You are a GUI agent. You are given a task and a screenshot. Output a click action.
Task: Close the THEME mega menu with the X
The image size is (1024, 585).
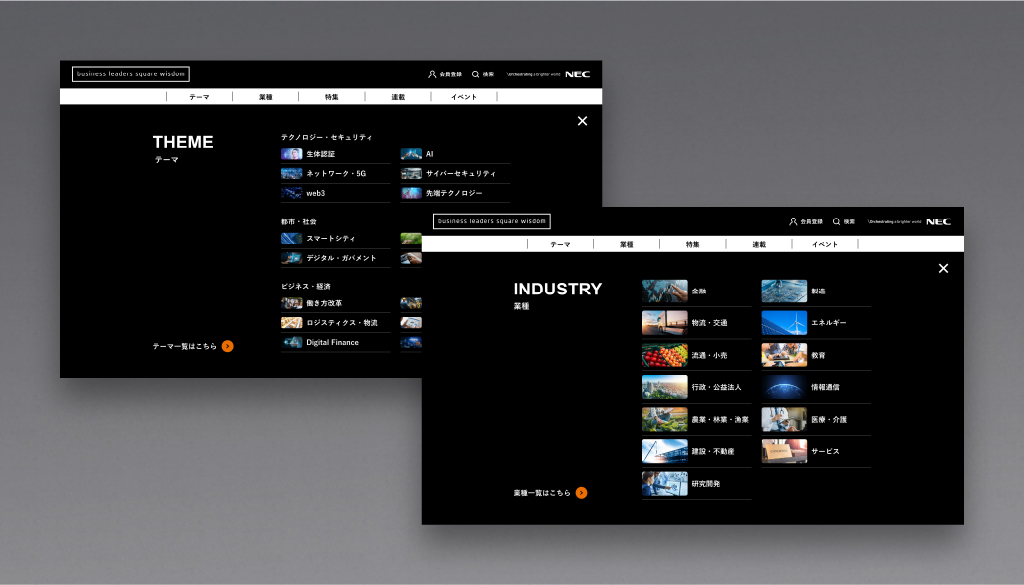click(x=583, y=121)
